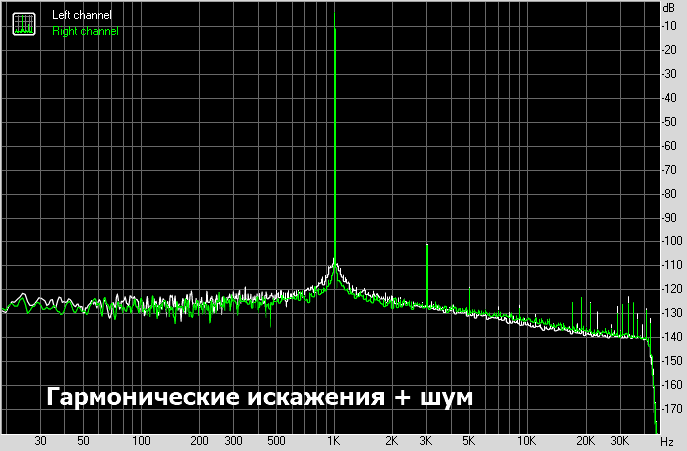Click the 3 kHz third harmonic spike

(x=427, y=275)
